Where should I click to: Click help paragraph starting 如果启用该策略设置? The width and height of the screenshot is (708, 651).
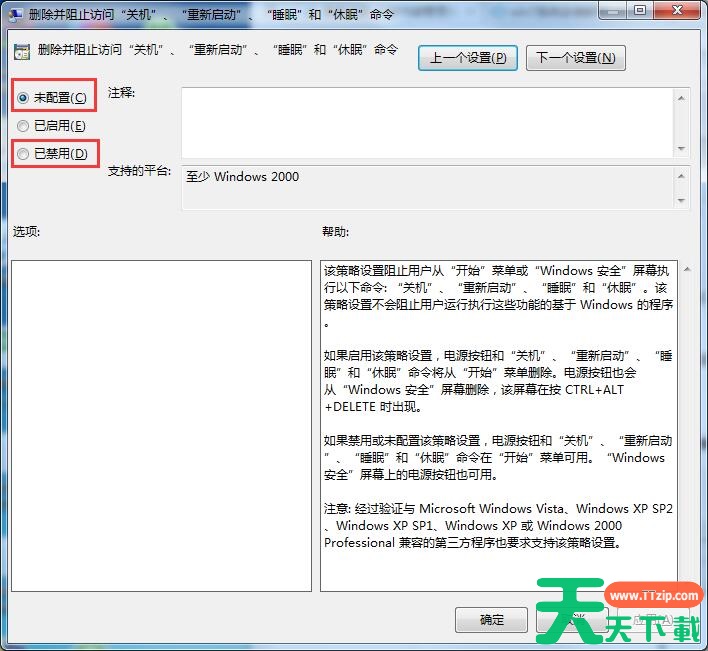tap(498, 381)
